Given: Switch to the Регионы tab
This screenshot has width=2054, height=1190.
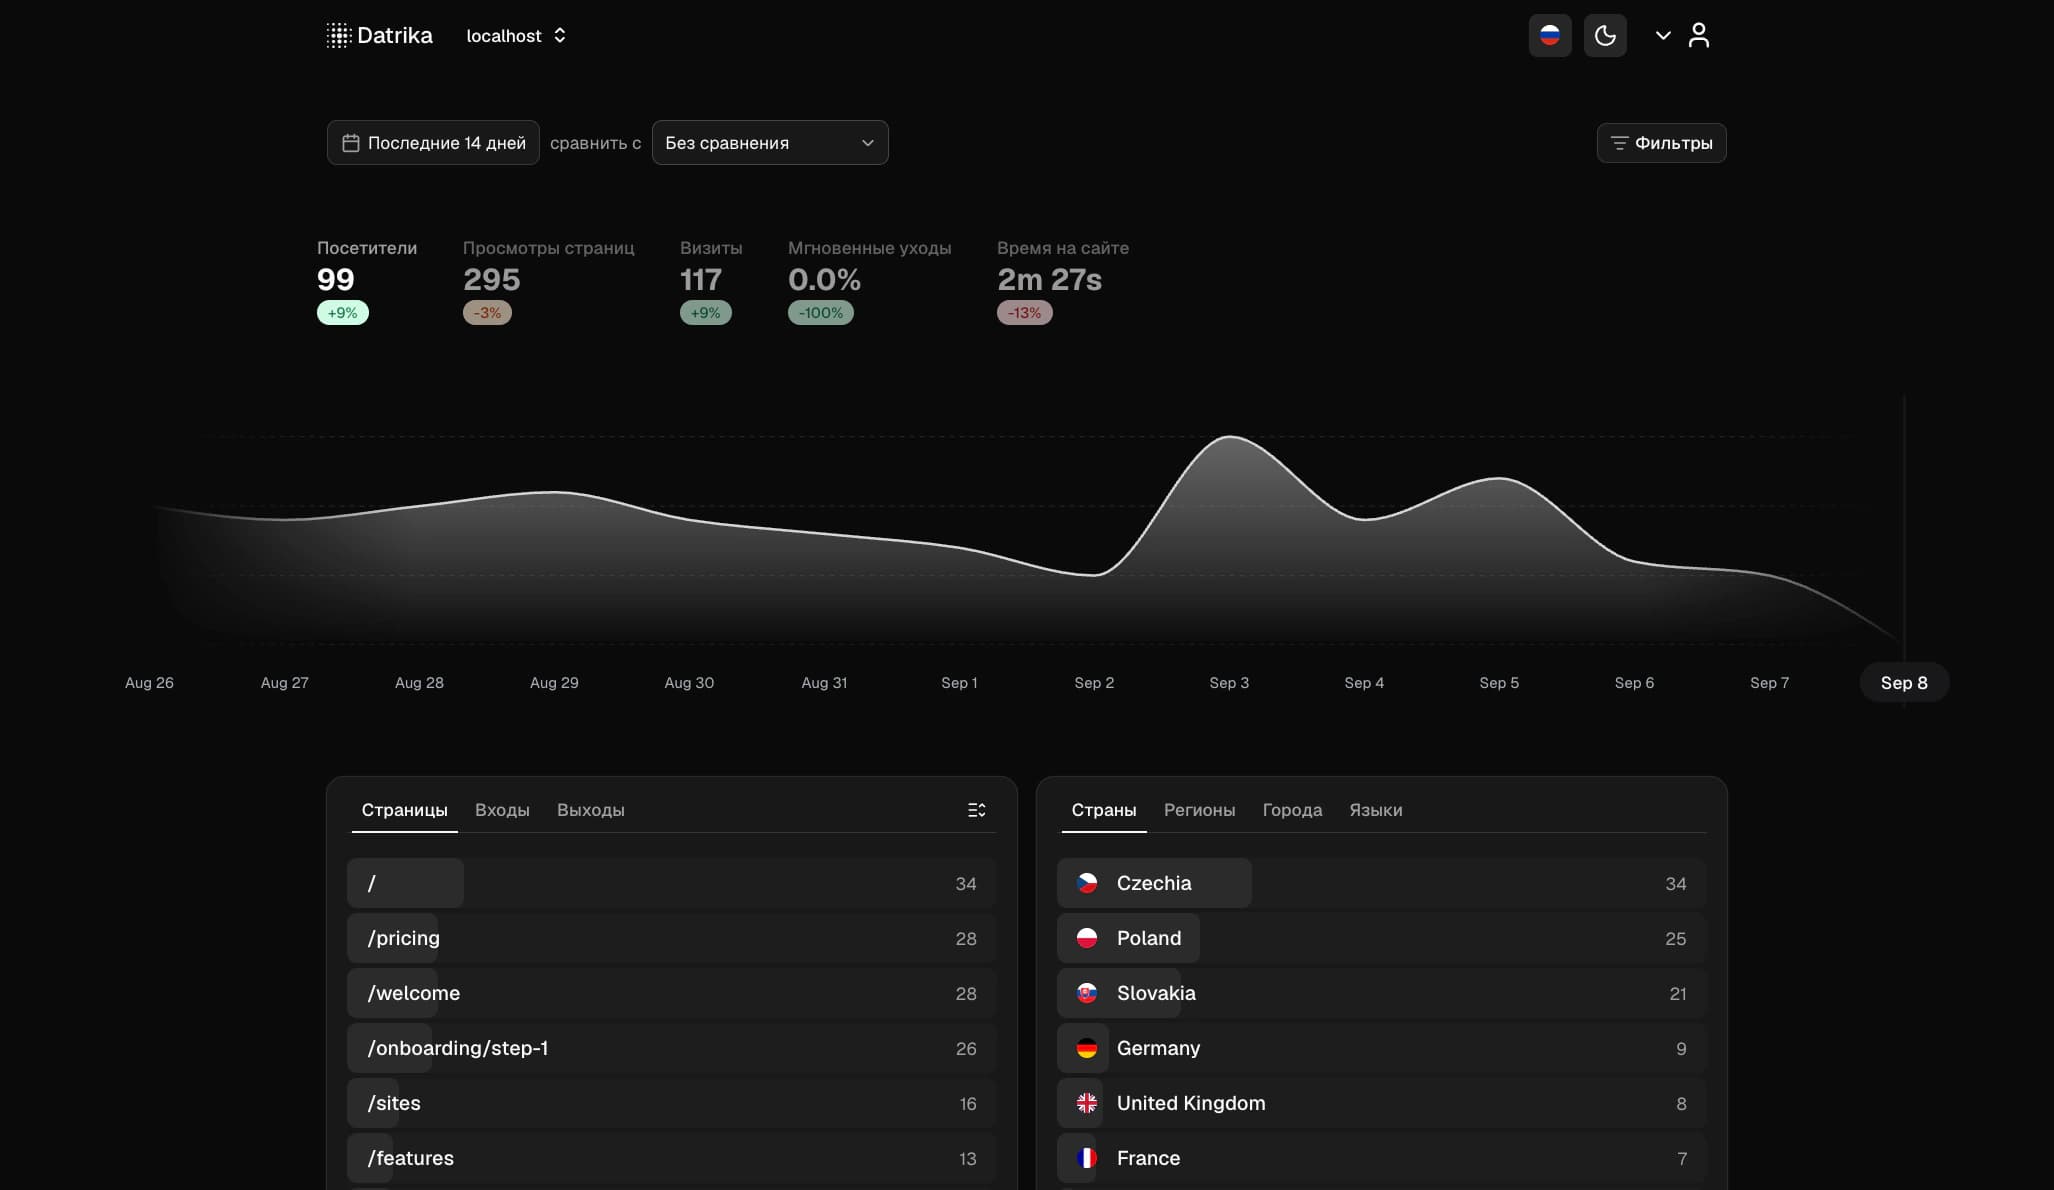Looking at the screenshot, I should click(x=1199, y=810).
